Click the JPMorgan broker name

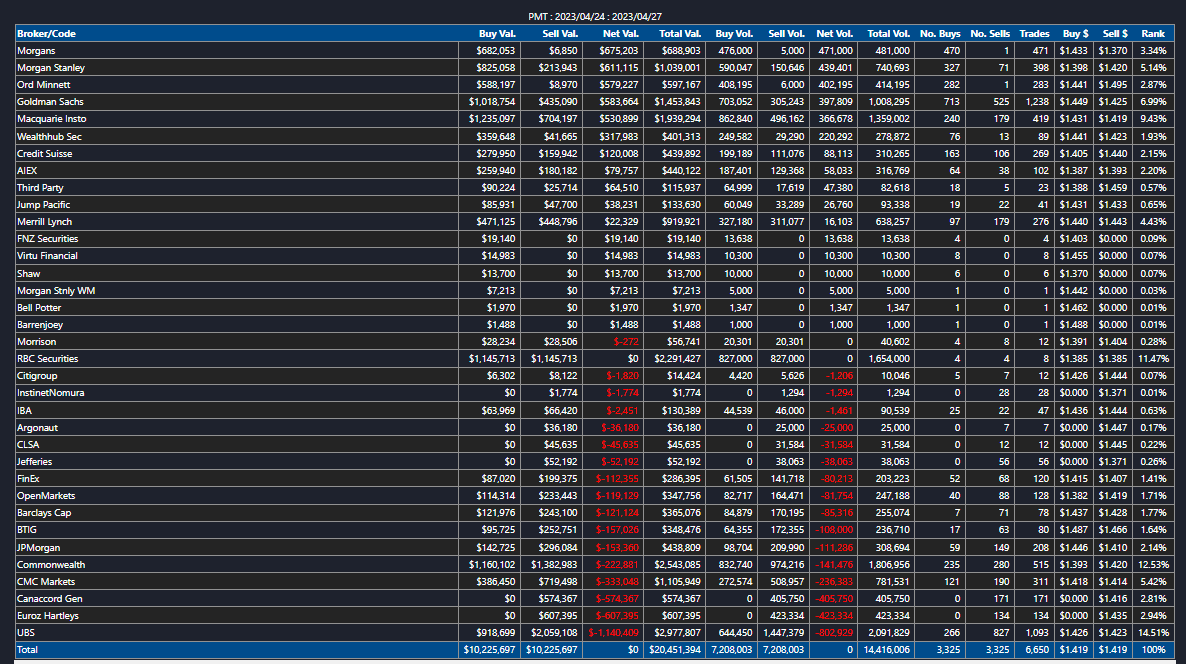click(x=39, y=548)
